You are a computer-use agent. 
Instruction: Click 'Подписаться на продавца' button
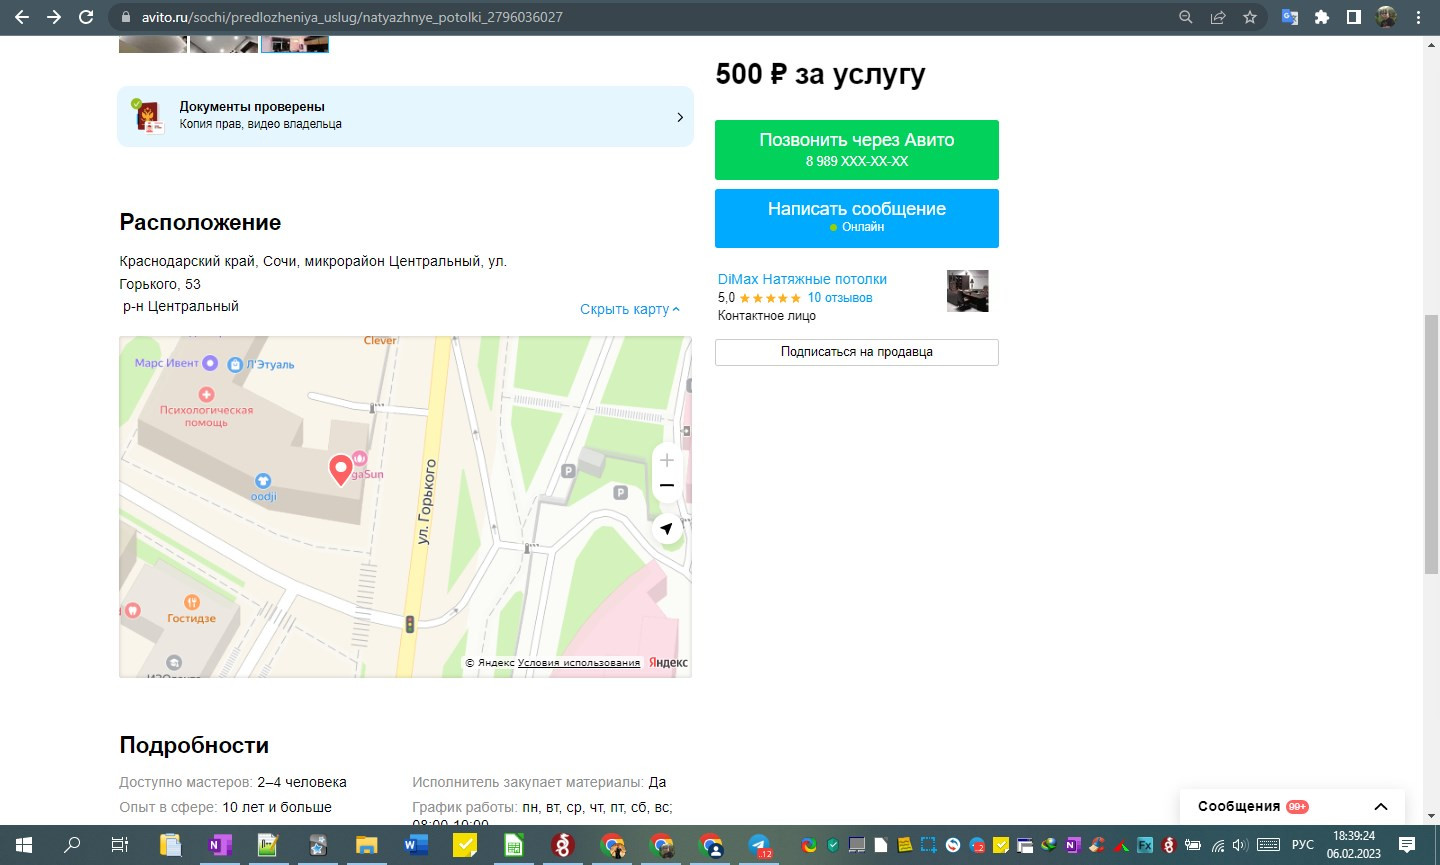(x=857, y=352)
